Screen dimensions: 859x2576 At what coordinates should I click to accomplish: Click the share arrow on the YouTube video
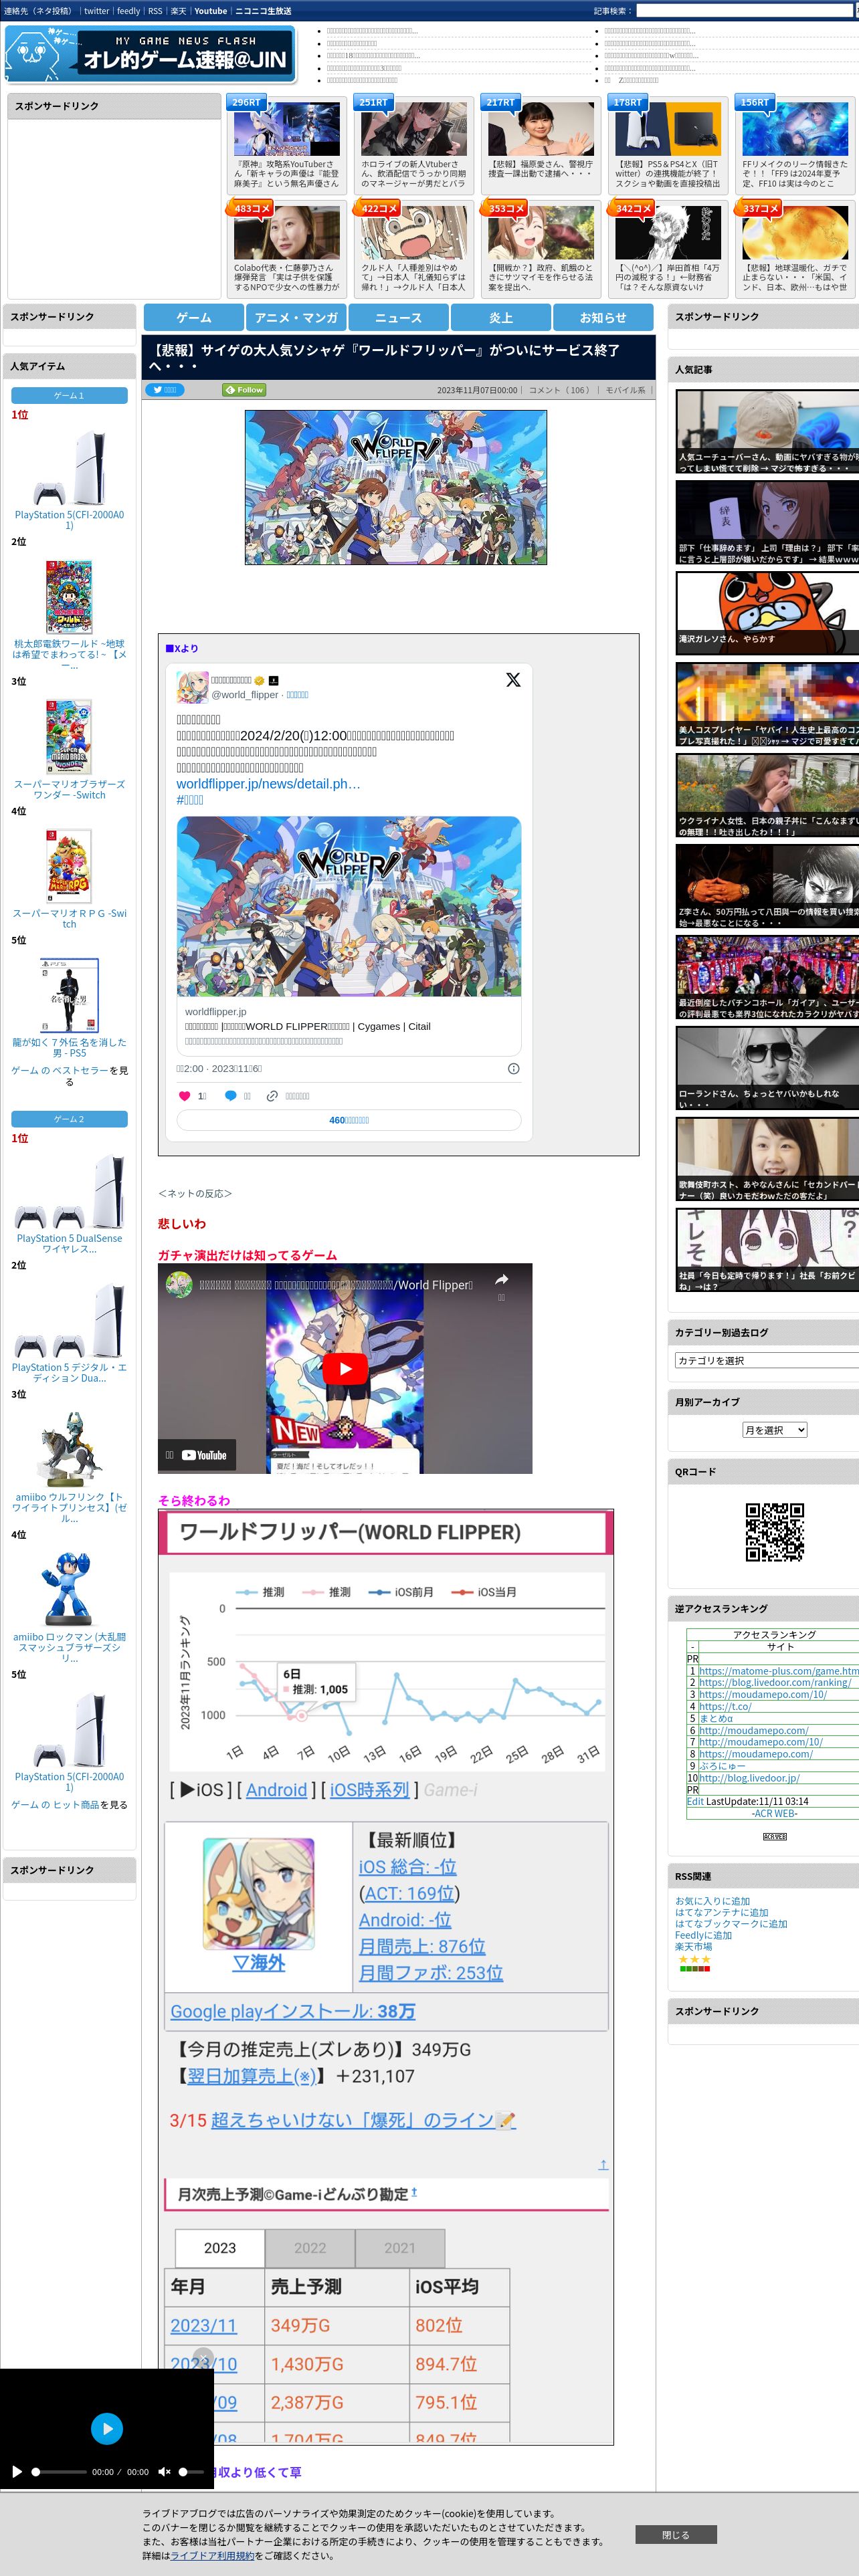pos(501,1279)
